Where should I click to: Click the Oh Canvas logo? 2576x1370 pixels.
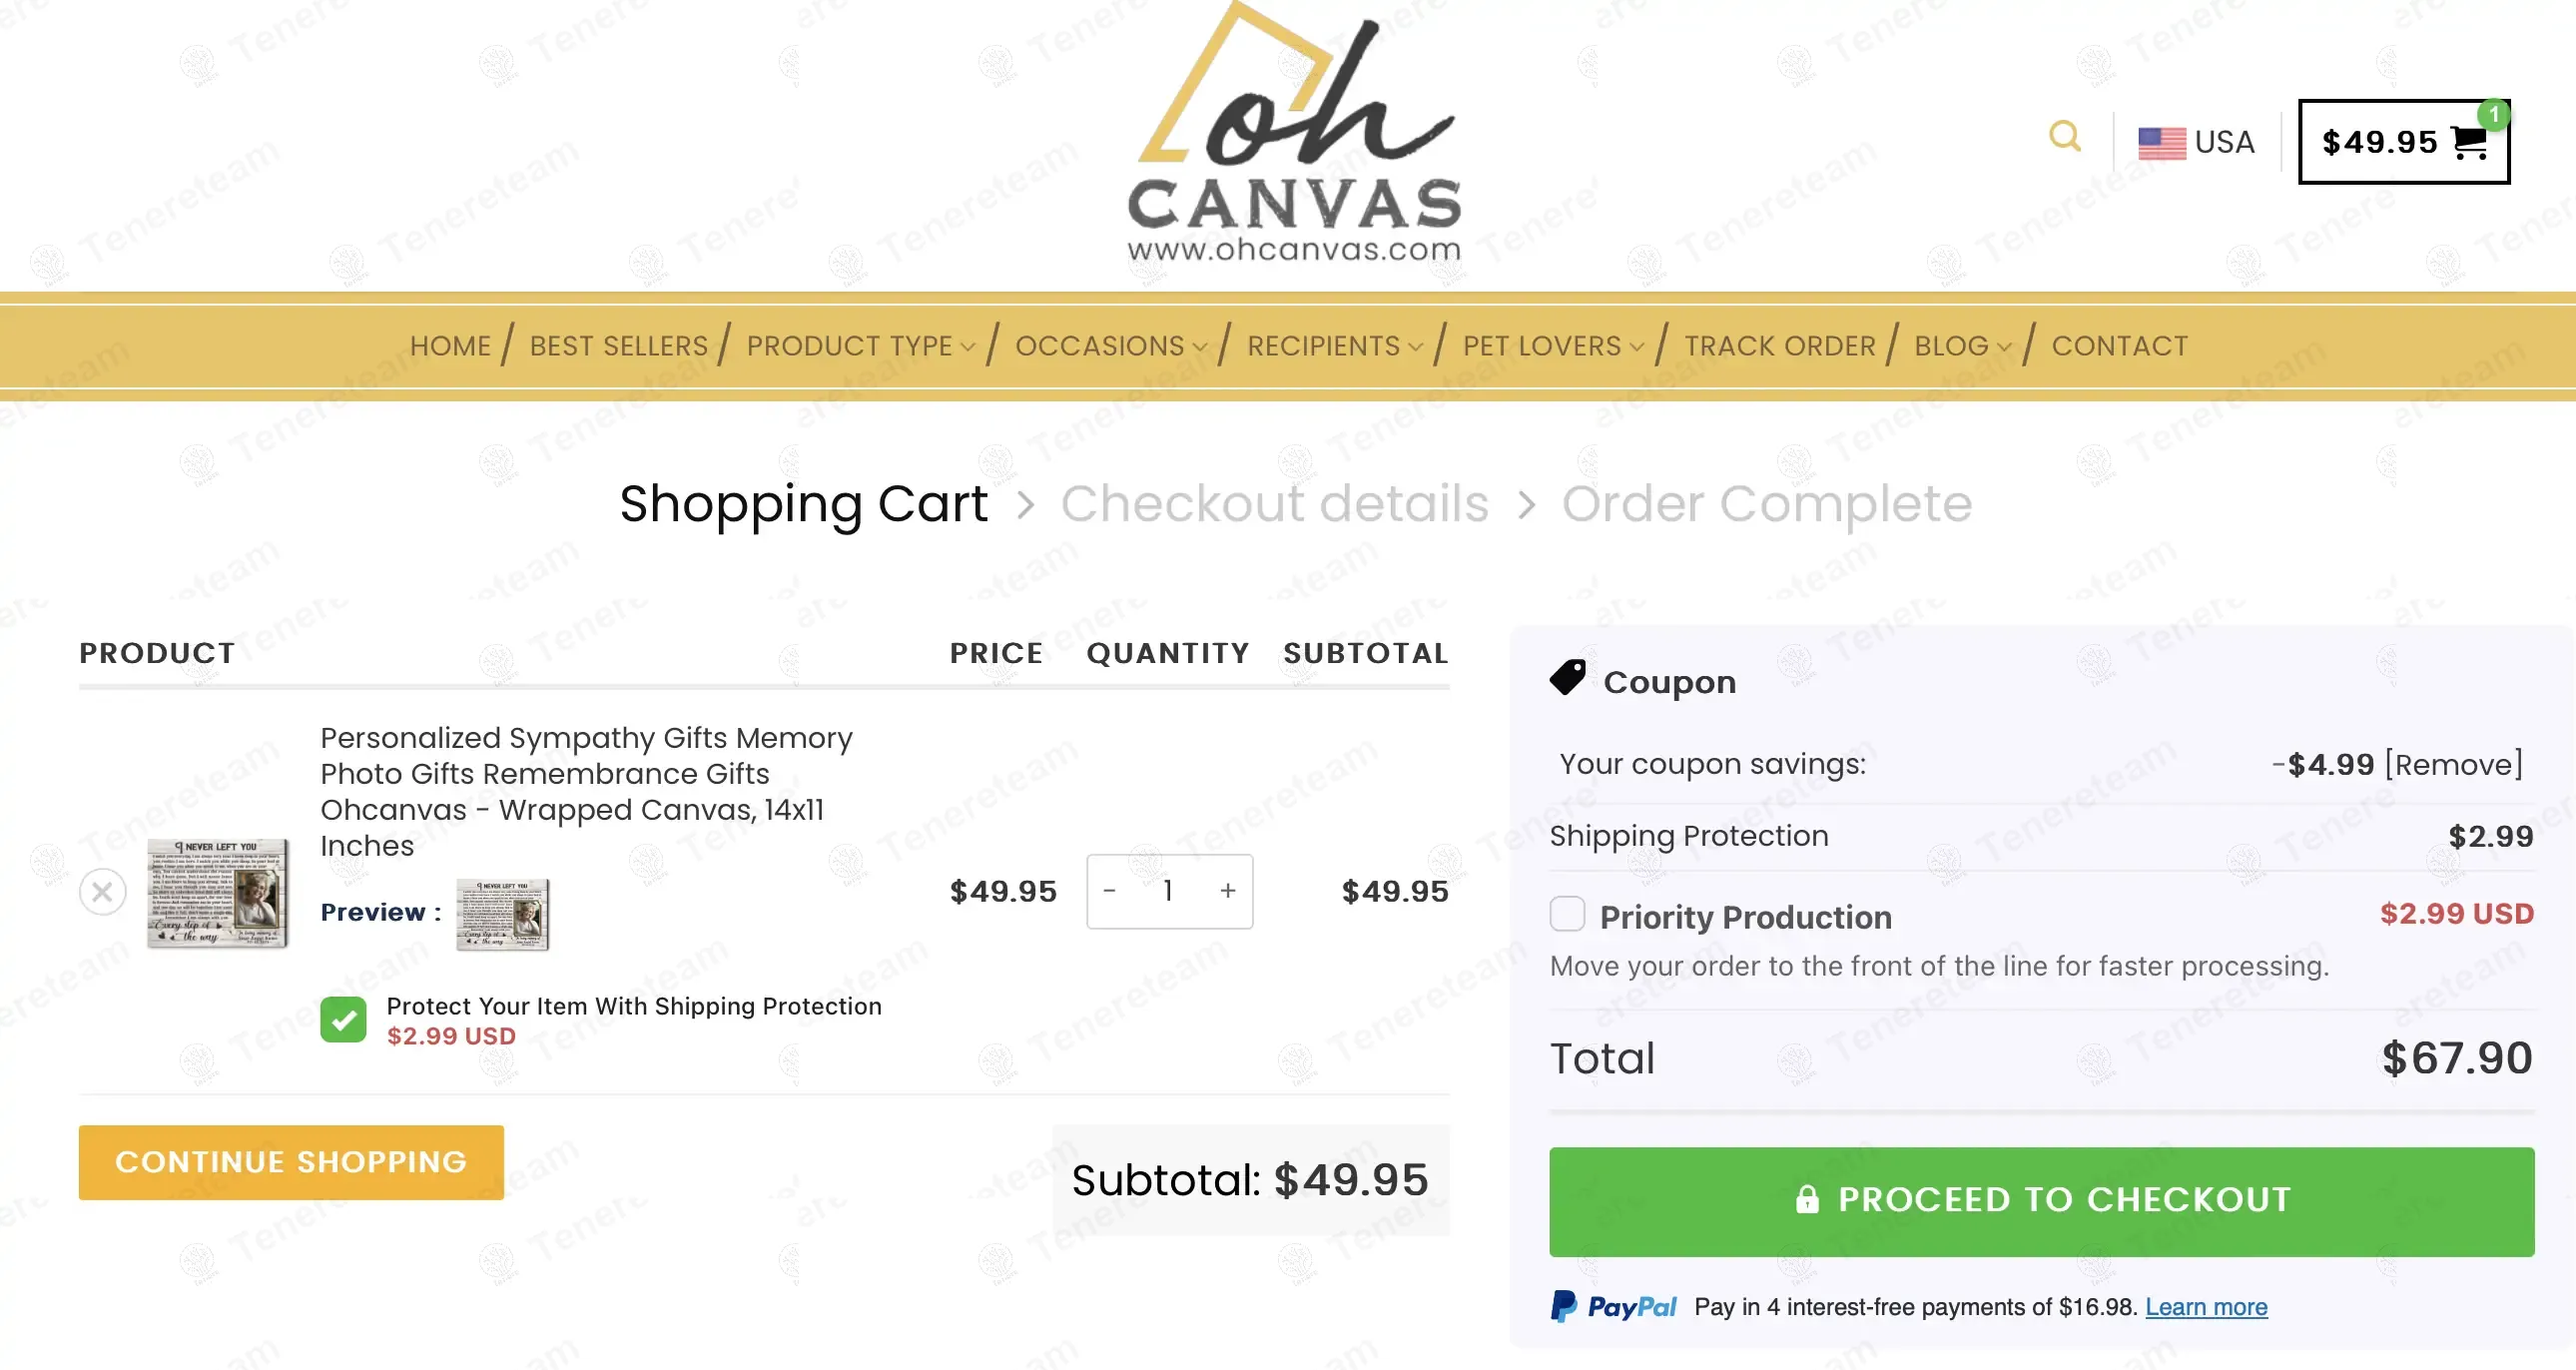pos(1294,135)
